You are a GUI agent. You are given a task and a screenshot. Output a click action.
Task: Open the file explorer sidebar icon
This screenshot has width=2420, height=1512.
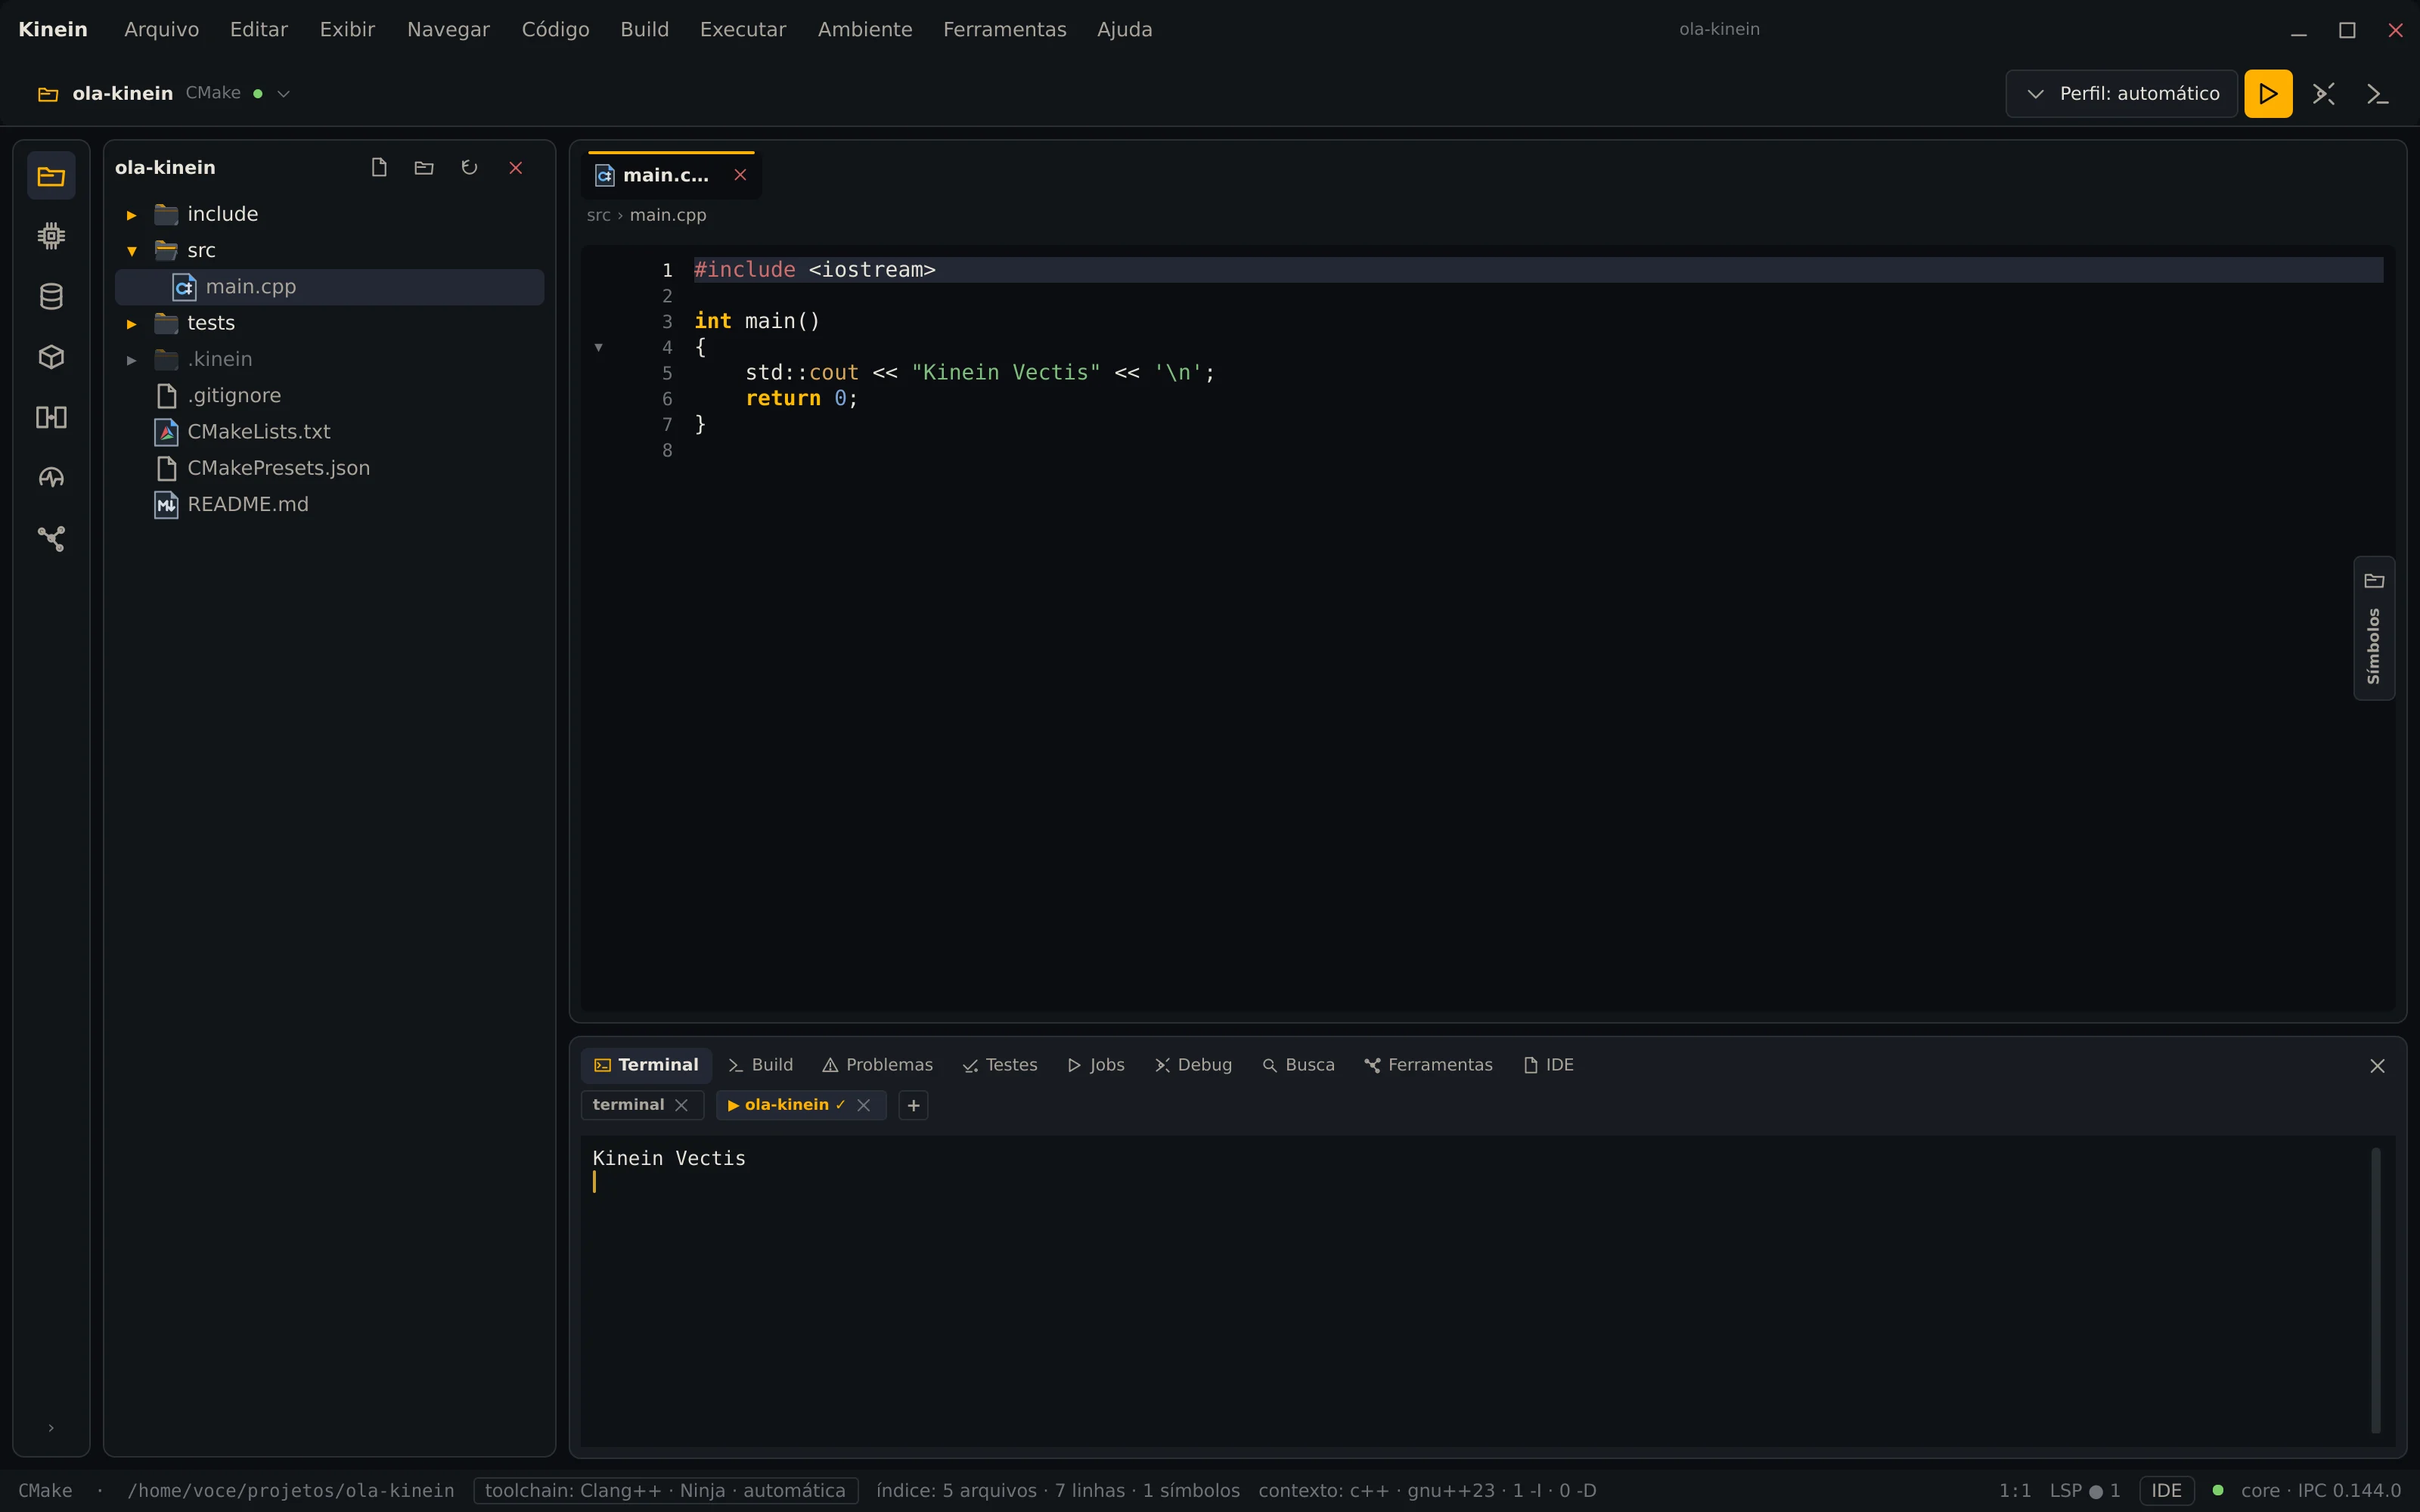pyautogui.click(x=51, y=176)
